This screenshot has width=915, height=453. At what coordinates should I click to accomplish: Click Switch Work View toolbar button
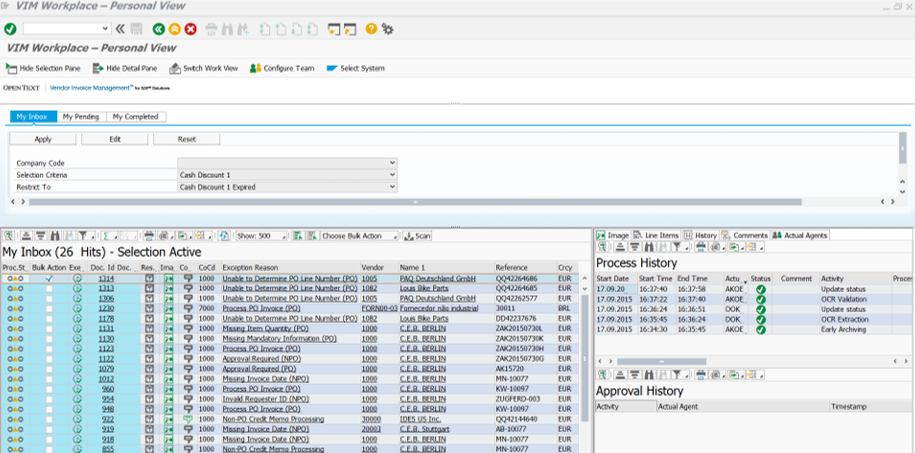[x=204, y=68]
